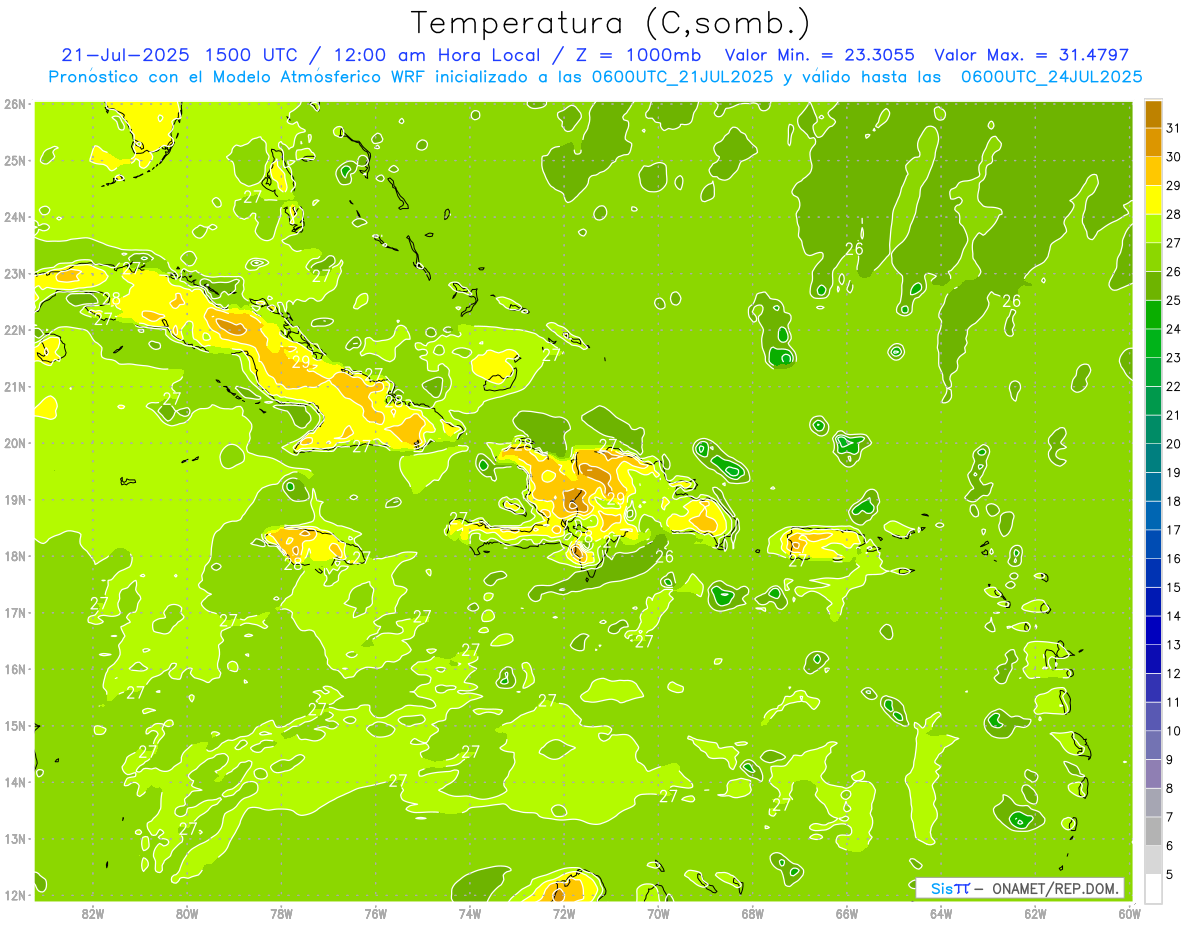Click legend value 30

[1173, 157]
